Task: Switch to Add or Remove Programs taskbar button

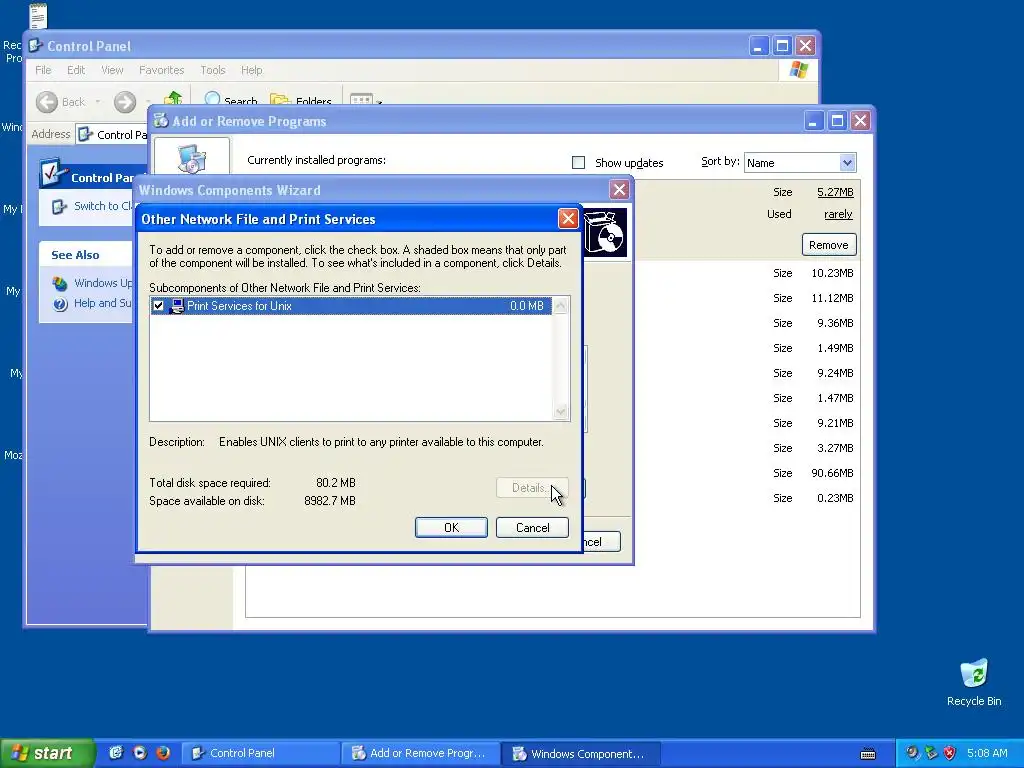Action: (x=421, y=753)
